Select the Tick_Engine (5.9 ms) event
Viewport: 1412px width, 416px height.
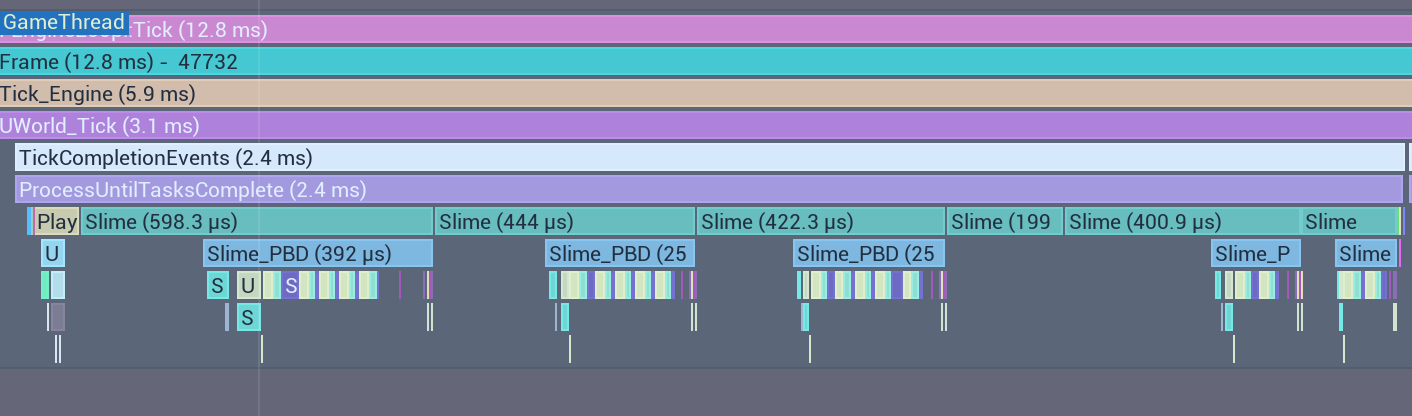click(706, 94)
